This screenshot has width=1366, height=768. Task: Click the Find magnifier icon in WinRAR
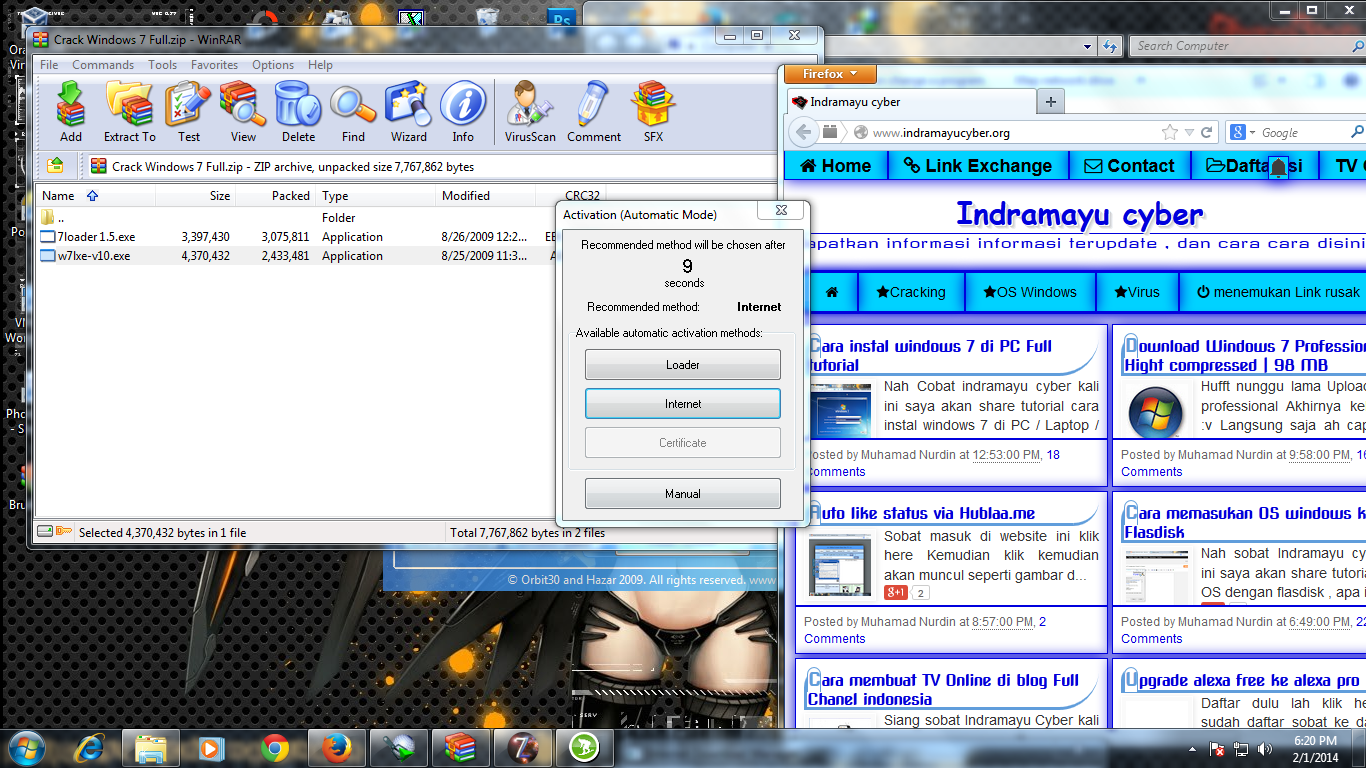click(353, 112)
